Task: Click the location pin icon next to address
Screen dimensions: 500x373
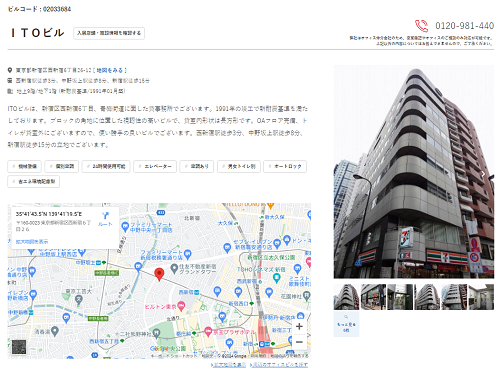Action: click(10, 70)
